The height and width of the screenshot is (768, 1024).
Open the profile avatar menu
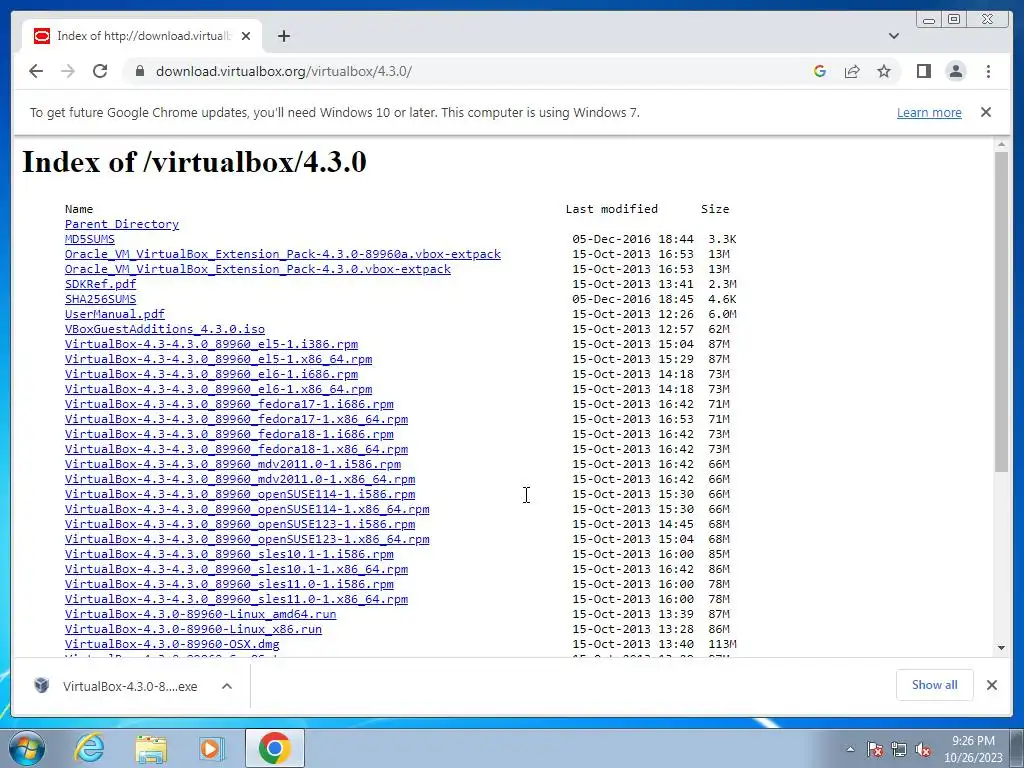[x=956, y=71]
